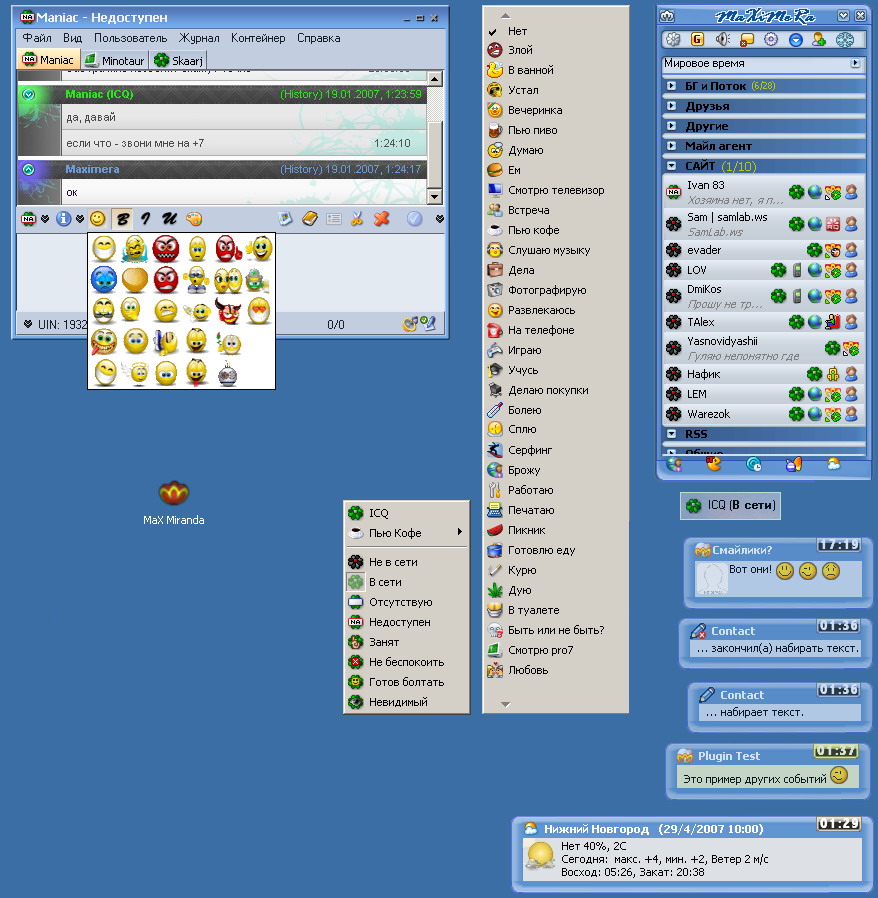Screen dimensions: 878x898
Task: Click the red X icon in chat toolbar
Action: point(381,218)
